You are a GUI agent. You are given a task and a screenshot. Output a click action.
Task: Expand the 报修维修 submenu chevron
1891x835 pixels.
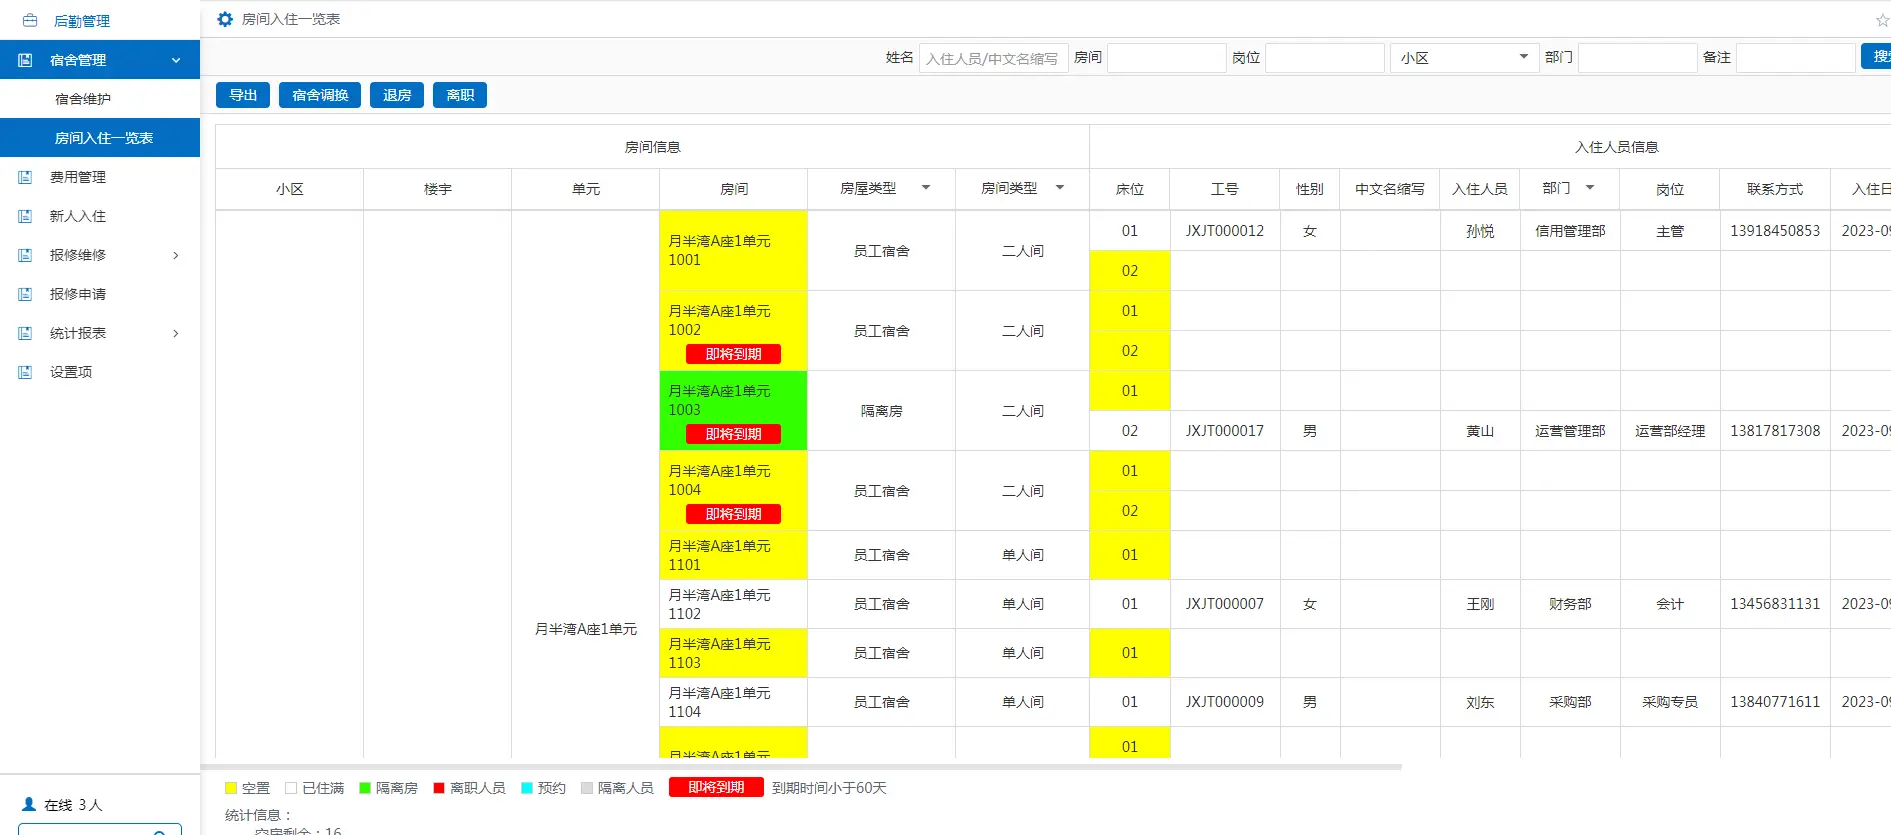[x=176, y=255]
